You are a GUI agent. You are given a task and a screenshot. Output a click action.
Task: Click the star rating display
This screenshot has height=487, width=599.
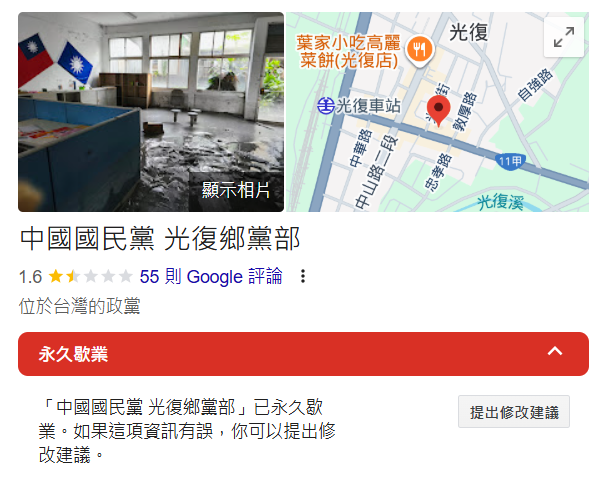[90, 276]
